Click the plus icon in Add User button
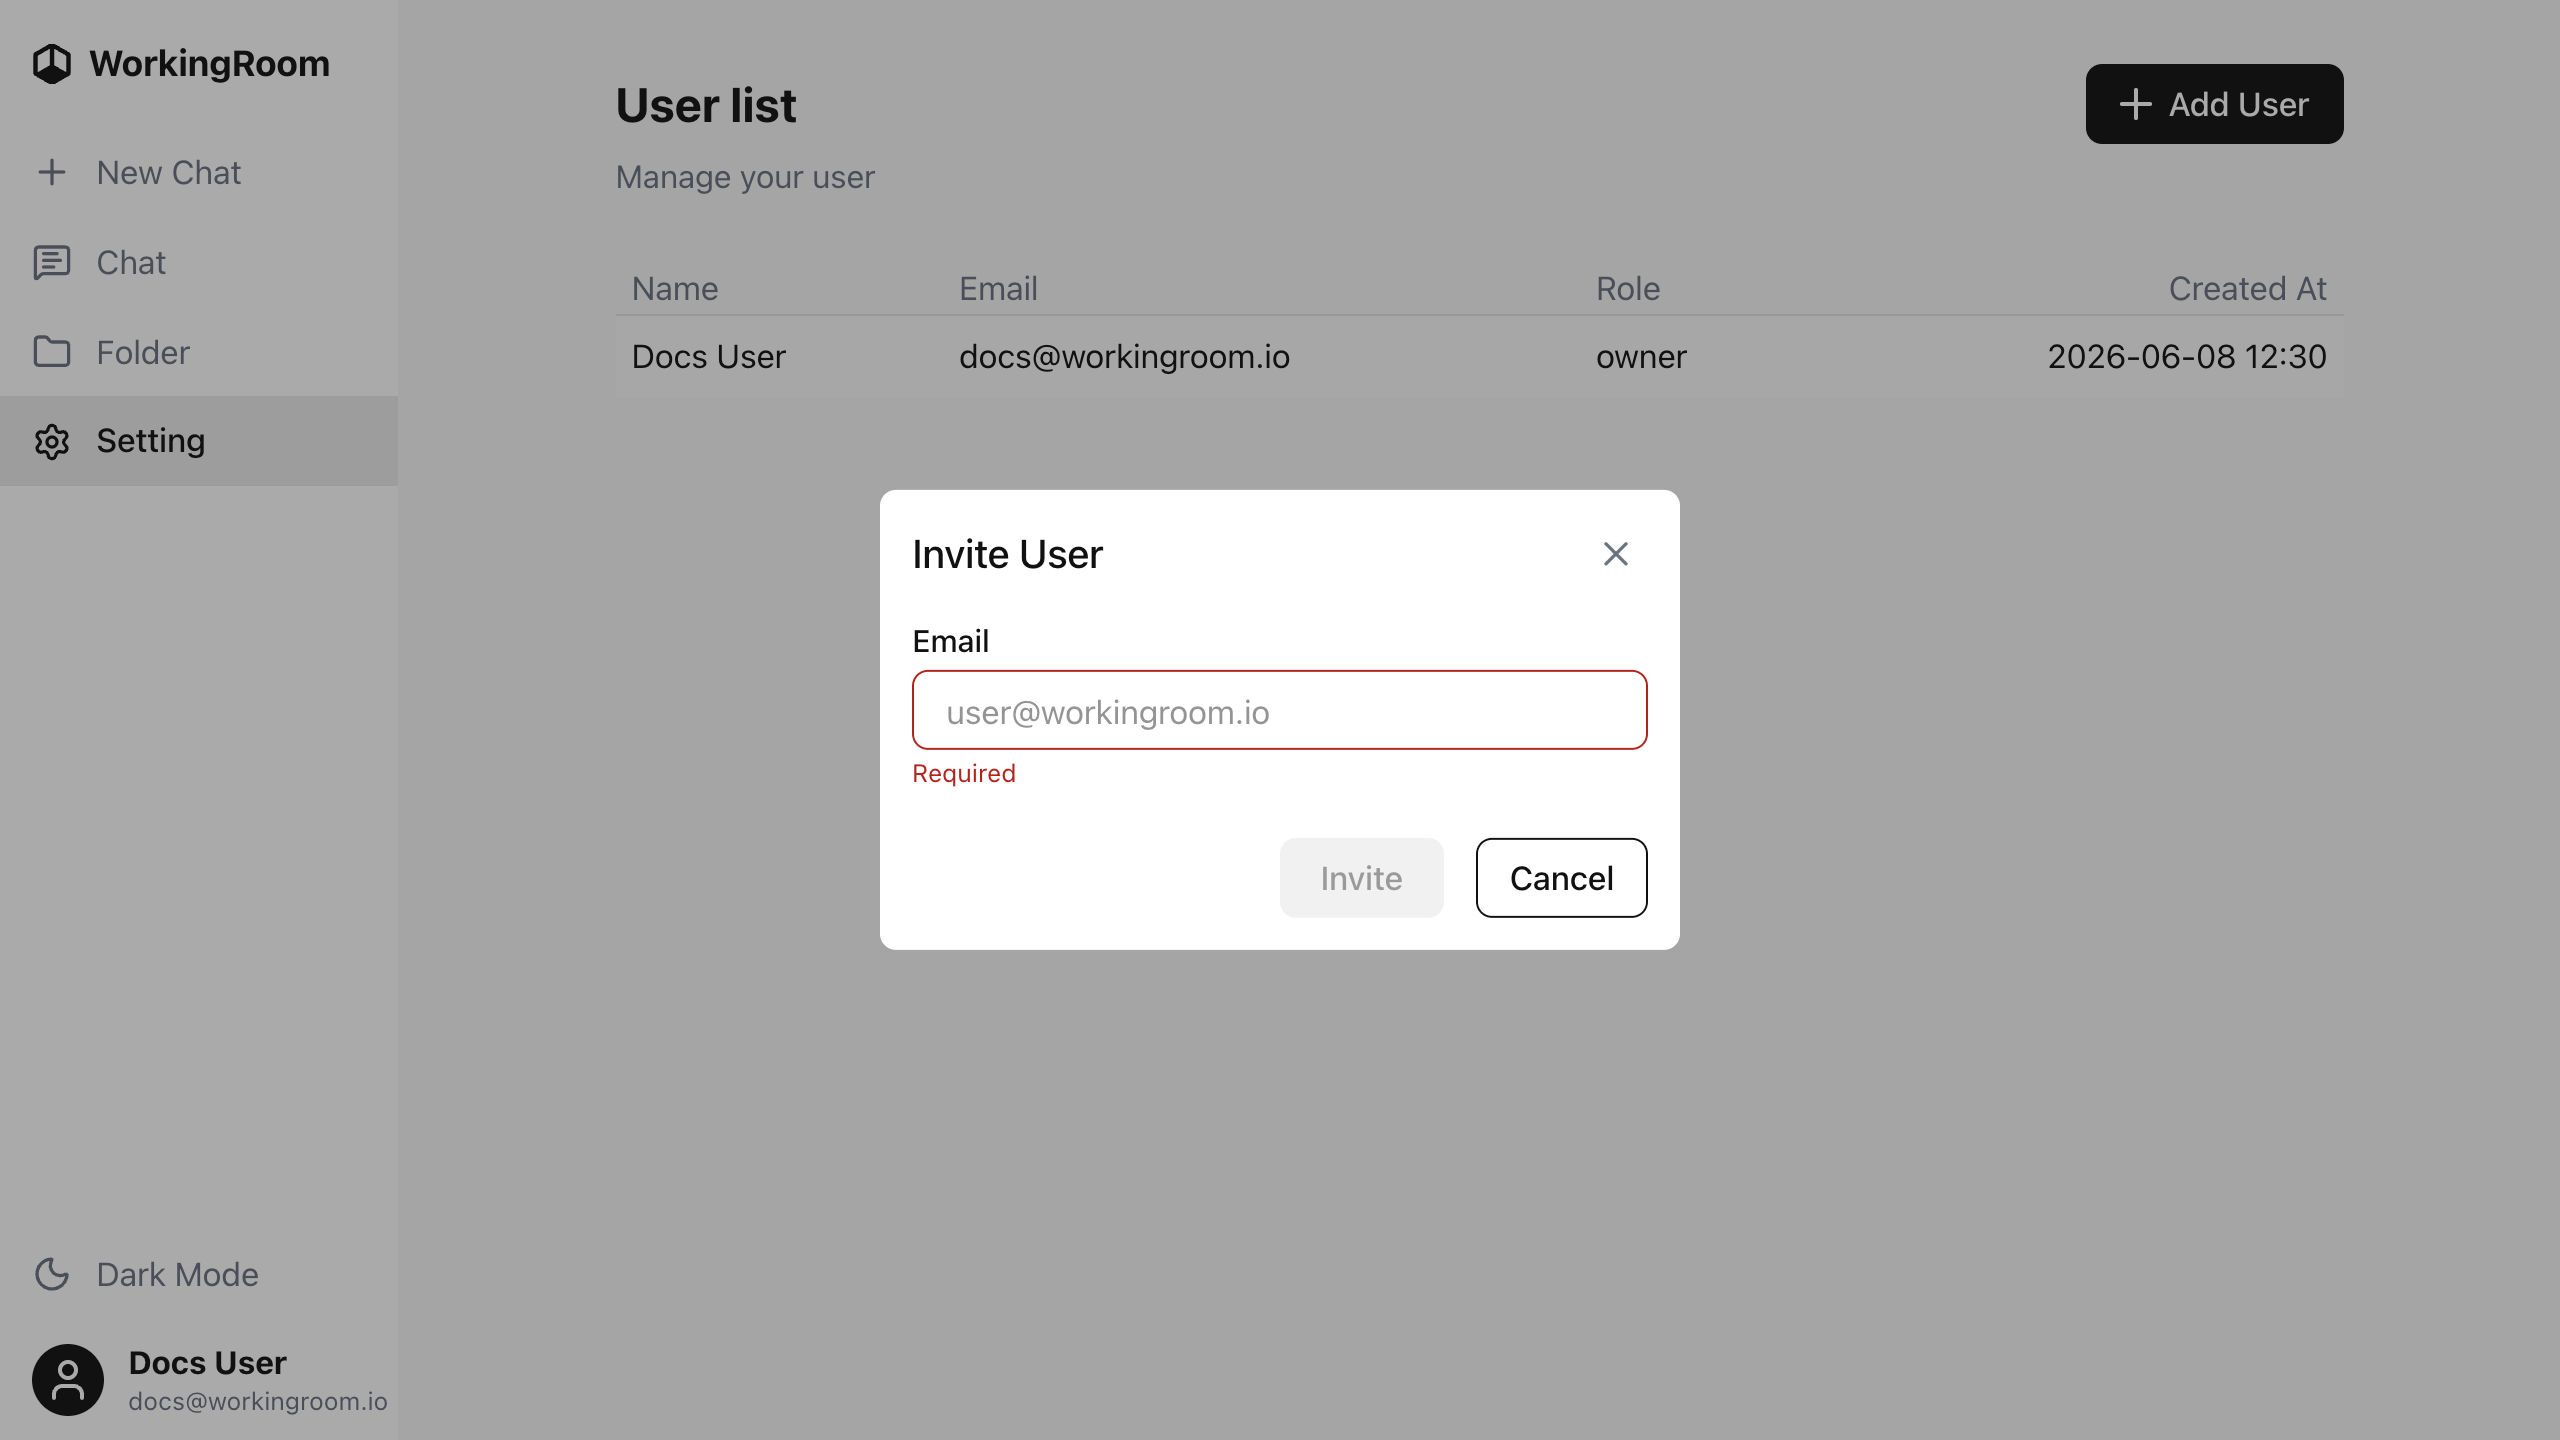The image size is (2560, 1440). tap(2136, 104)
